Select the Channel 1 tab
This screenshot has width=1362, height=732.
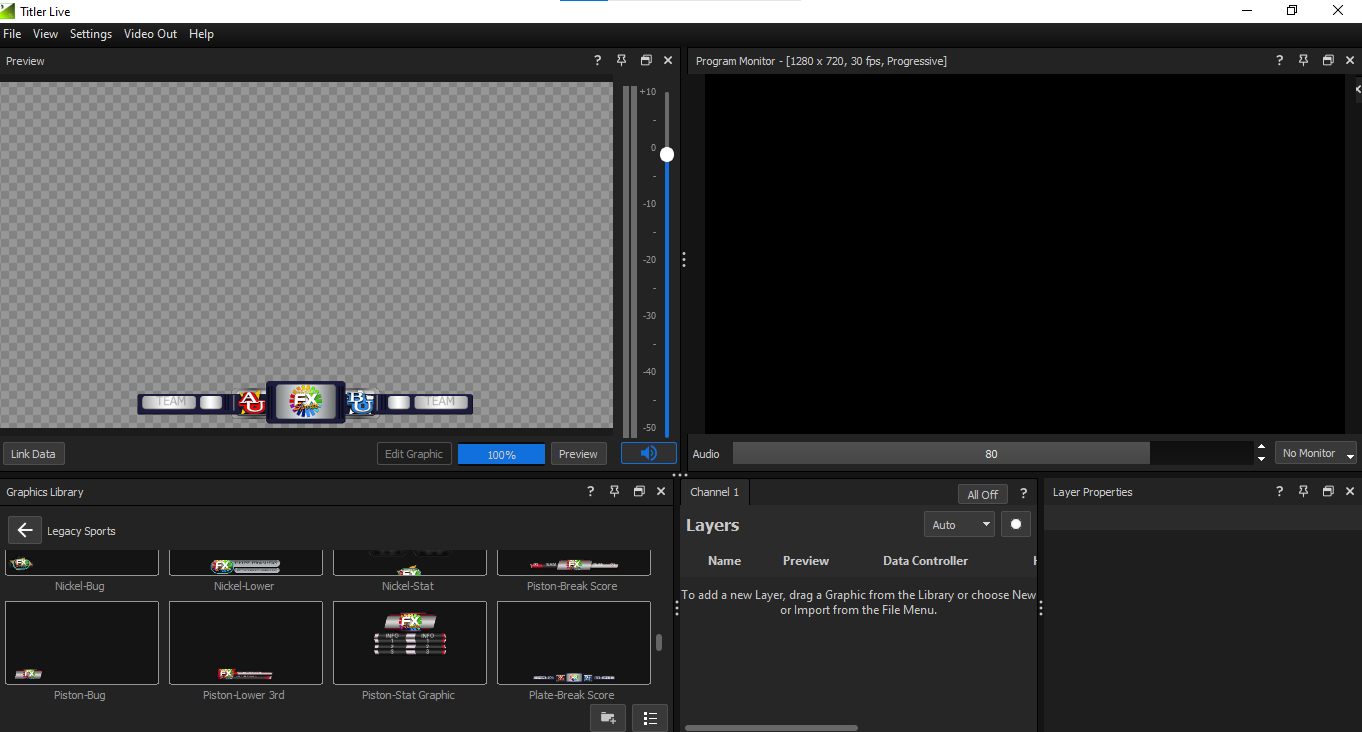coord(715,492)
